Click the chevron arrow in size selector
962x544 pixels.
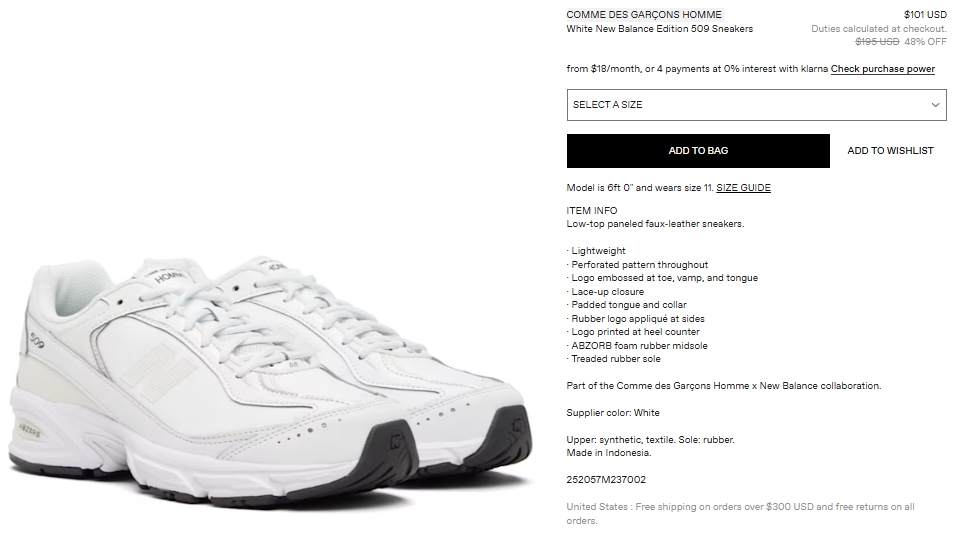click(x=935, y=105)
